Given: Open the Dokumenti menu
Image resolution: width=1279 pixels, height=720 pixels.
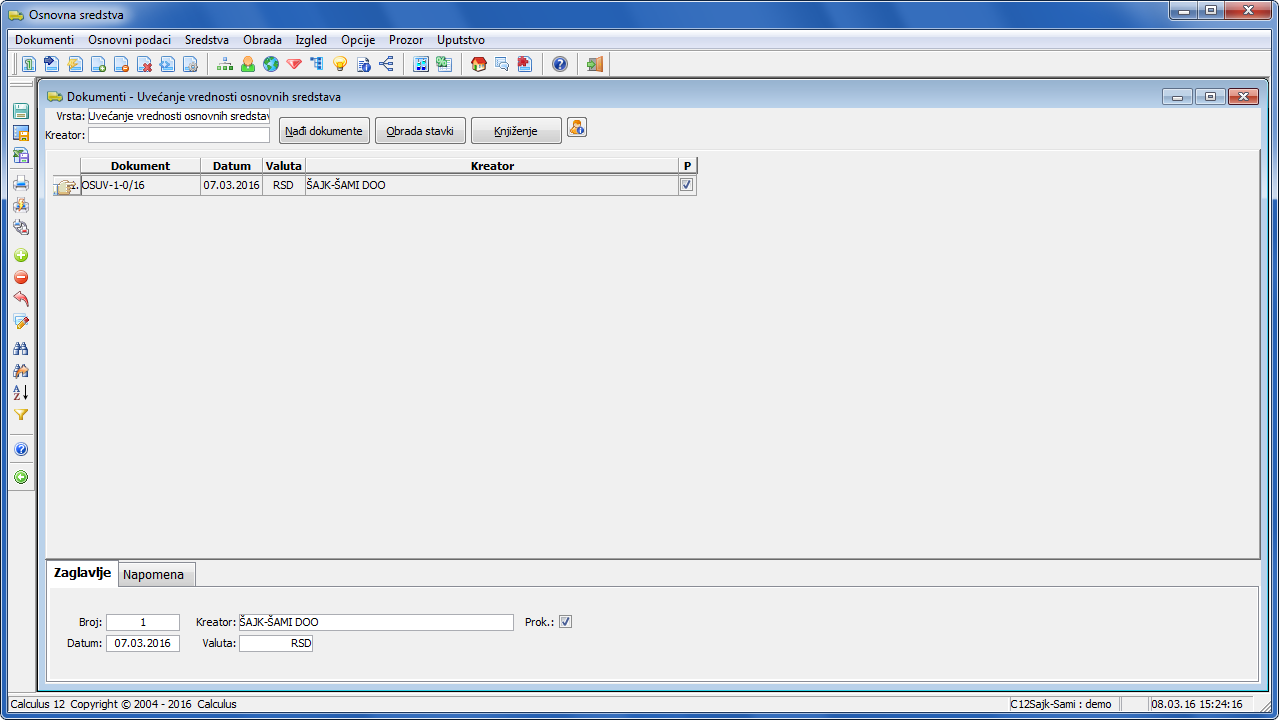Looking at the screenshot, I should point(44,40).
